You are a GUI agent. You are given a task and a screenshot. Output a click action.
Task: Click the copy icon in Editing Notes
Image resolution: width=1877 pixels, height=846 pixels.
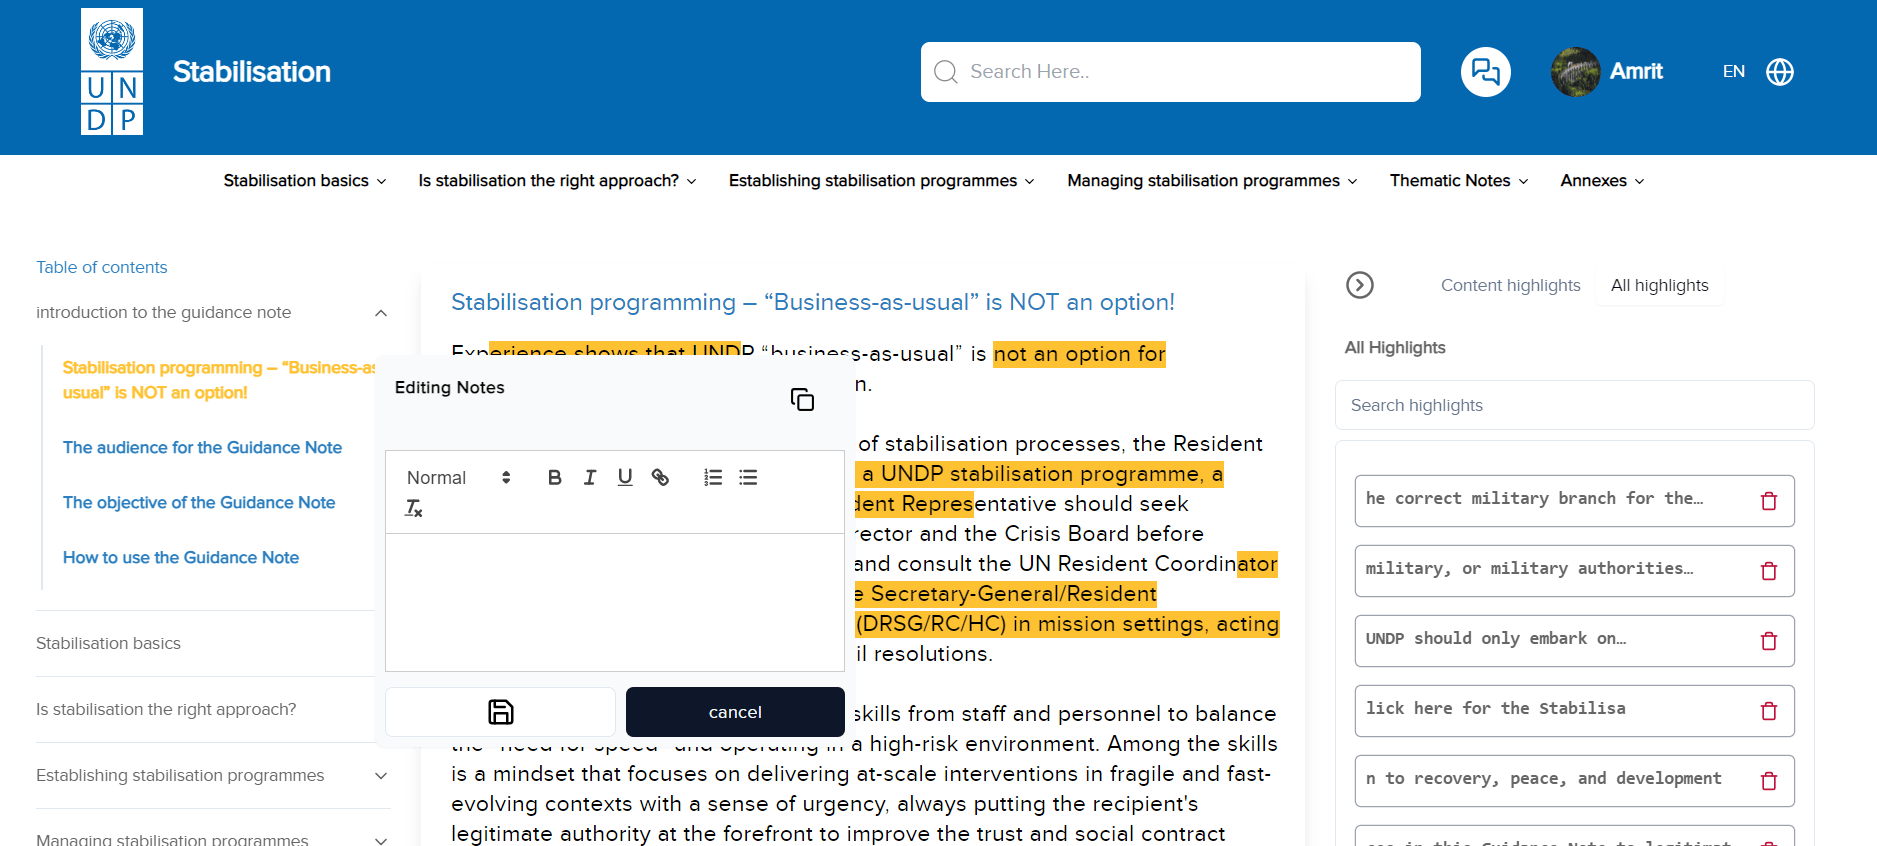pyautogui.click(x=802, y=400)
